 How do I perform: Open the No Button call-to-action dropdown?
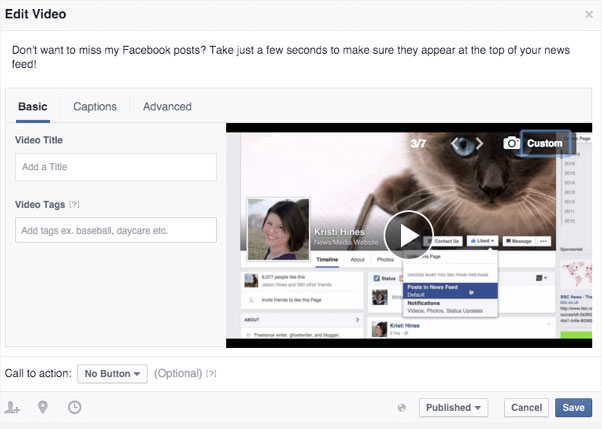(x=112, y=374)
